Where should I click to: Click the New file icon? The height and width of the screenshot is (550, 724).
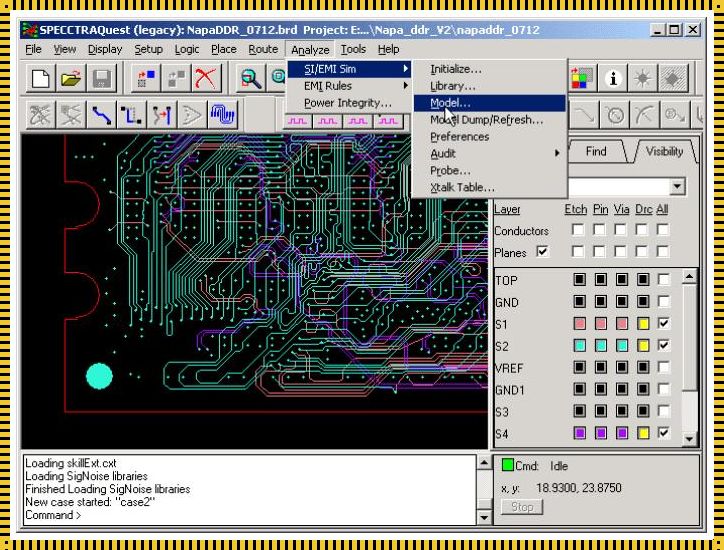click(41, 78)
